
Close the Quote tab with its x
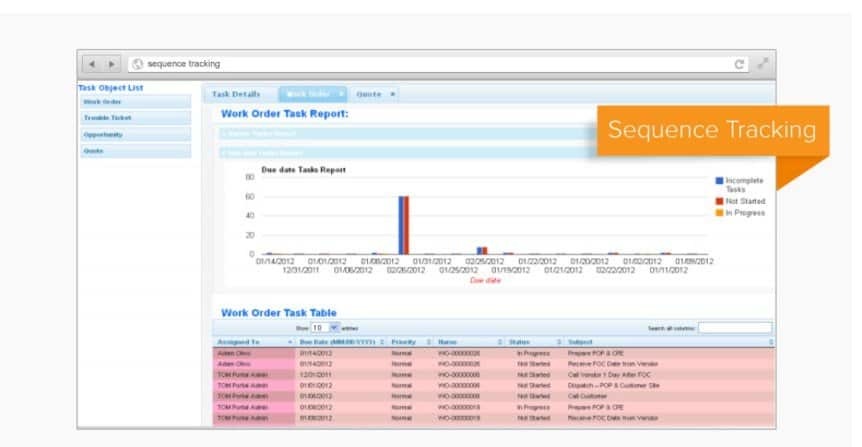pyautogui.click(x=393, y=94)
